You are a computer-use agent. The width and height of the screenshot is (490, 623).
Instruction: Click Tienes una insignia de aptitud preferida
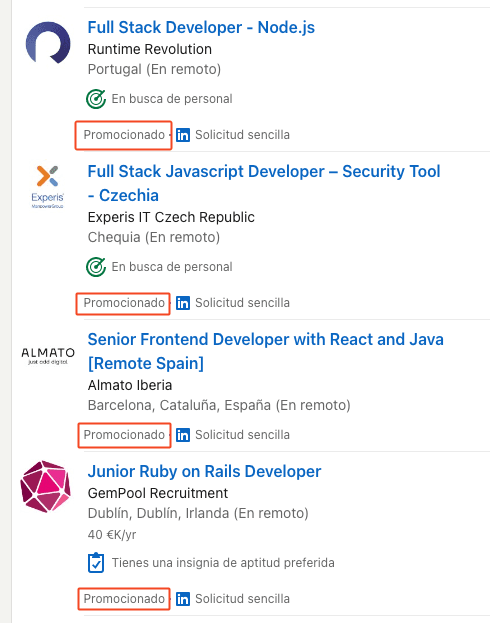[x=223, y=563]
